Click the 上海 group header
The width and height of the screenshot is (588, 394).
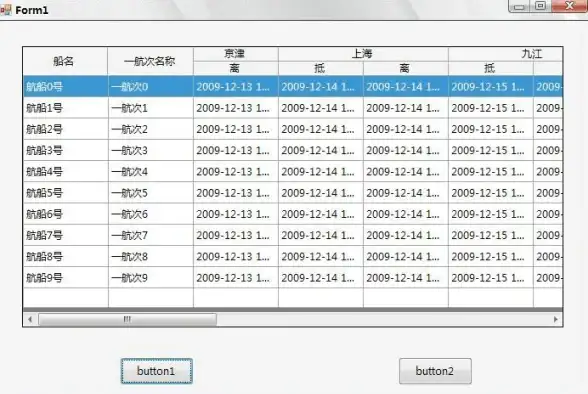click(x=363, y=54)
